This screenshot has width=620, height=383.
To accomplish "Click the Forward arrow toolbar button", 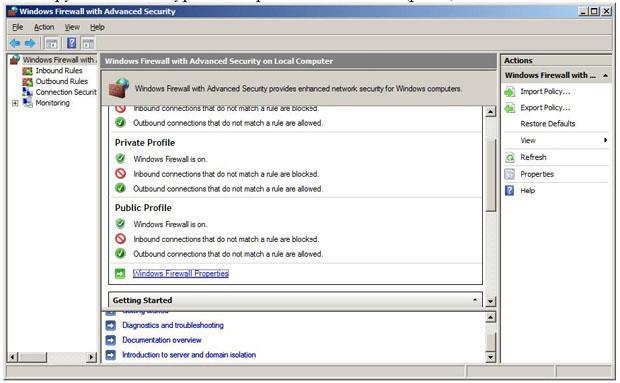I will point(30,43).
